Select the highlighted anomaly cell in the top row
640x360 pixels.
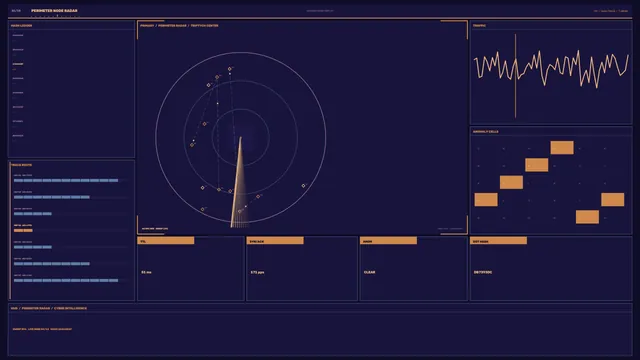562,148
